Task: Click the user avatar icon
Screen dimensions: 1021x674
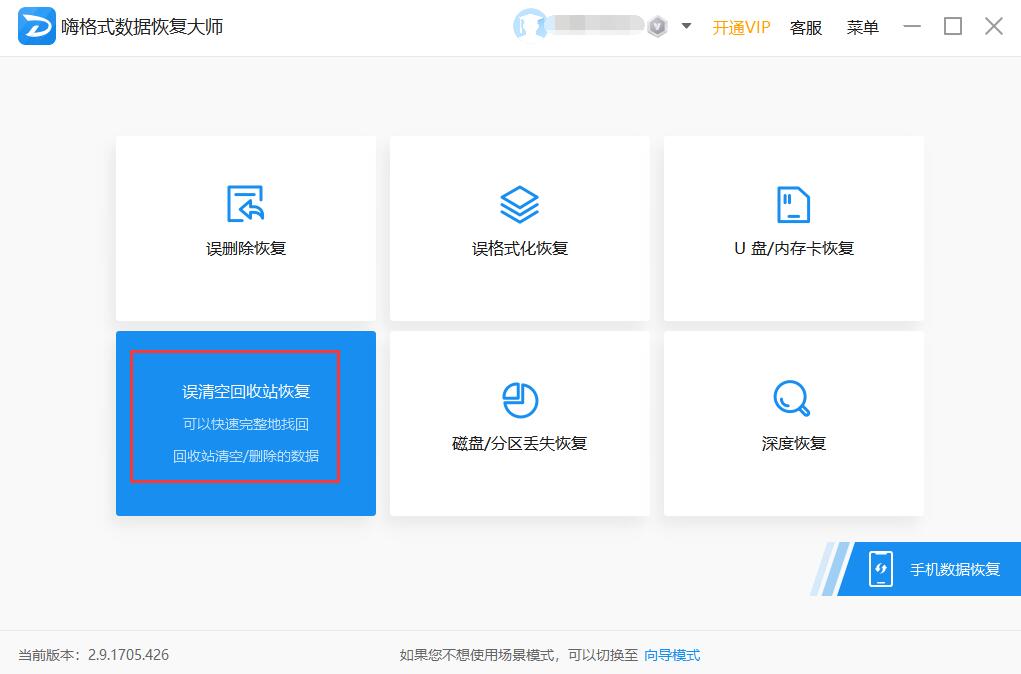Action: click(x=529, y=26)
